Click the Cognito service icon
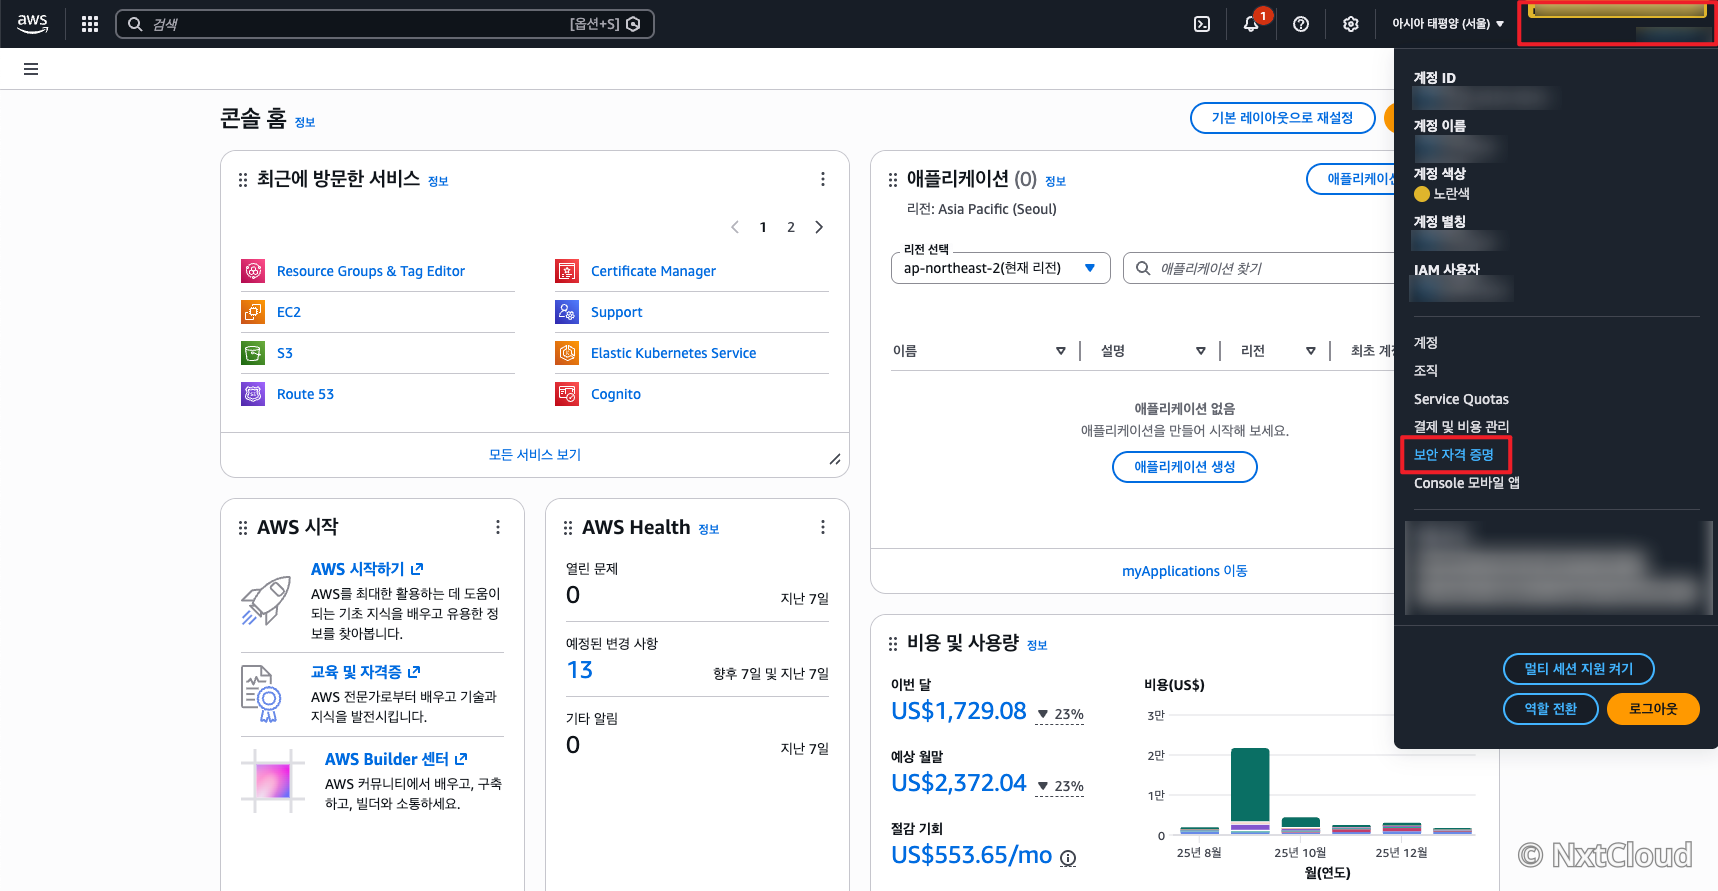 (567, 394)
